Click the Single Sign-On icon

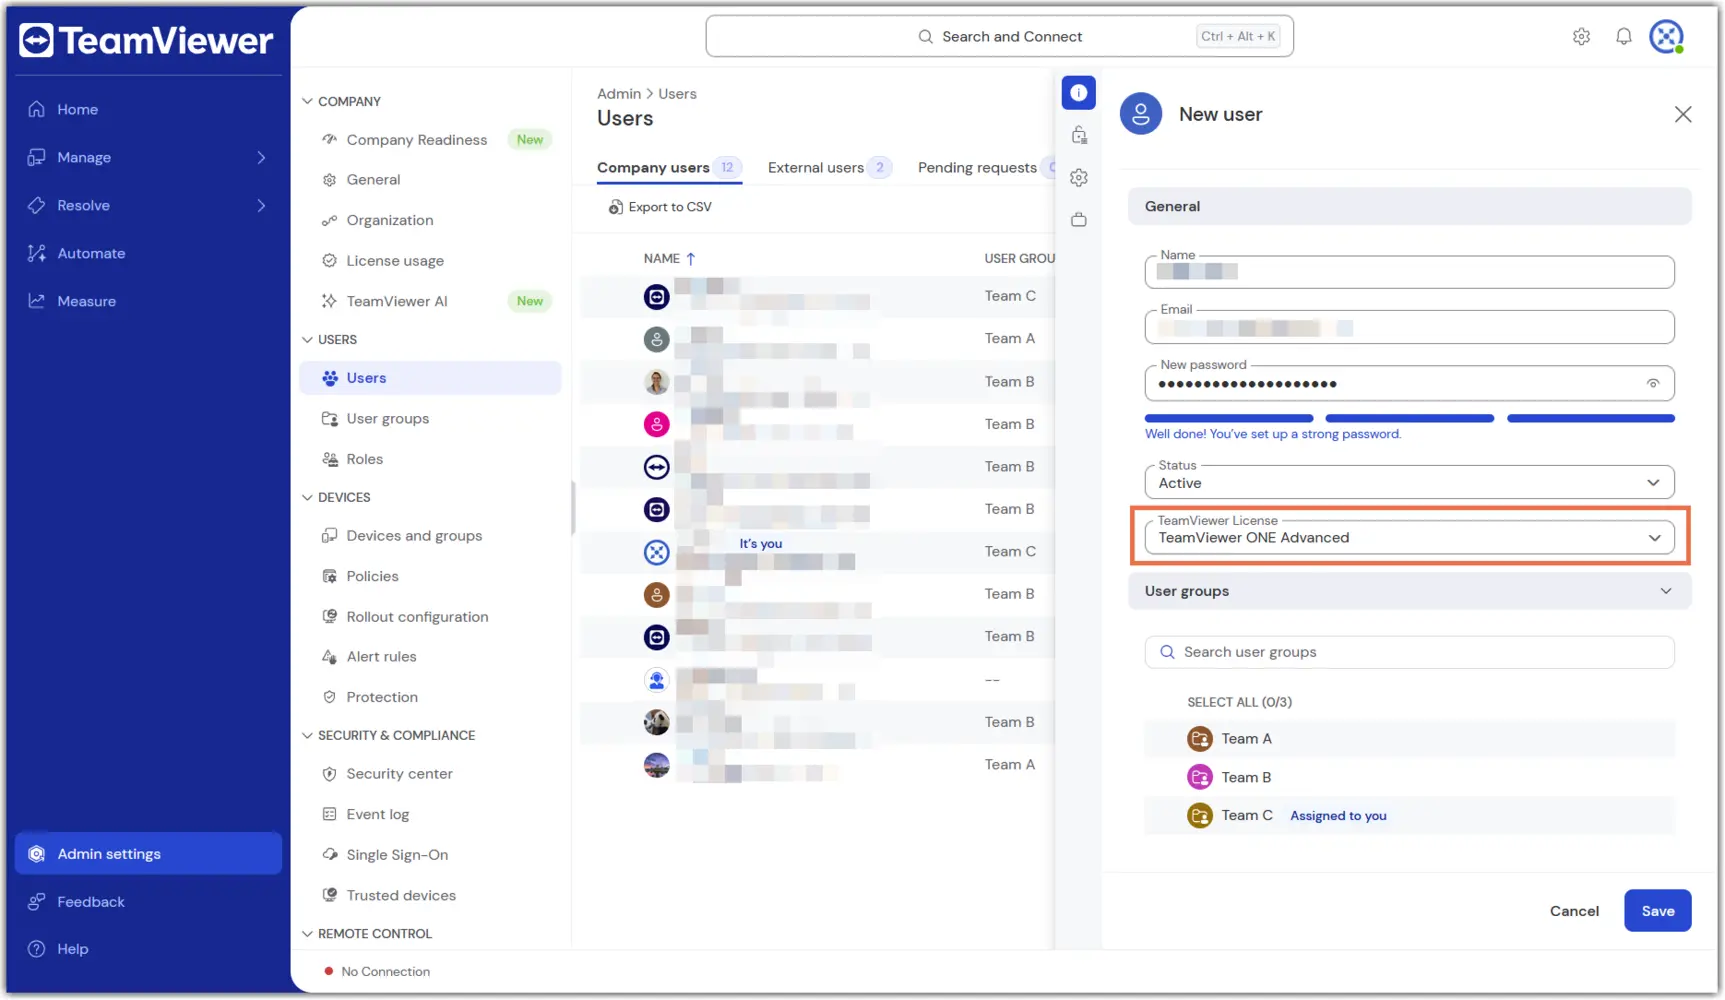329,855
